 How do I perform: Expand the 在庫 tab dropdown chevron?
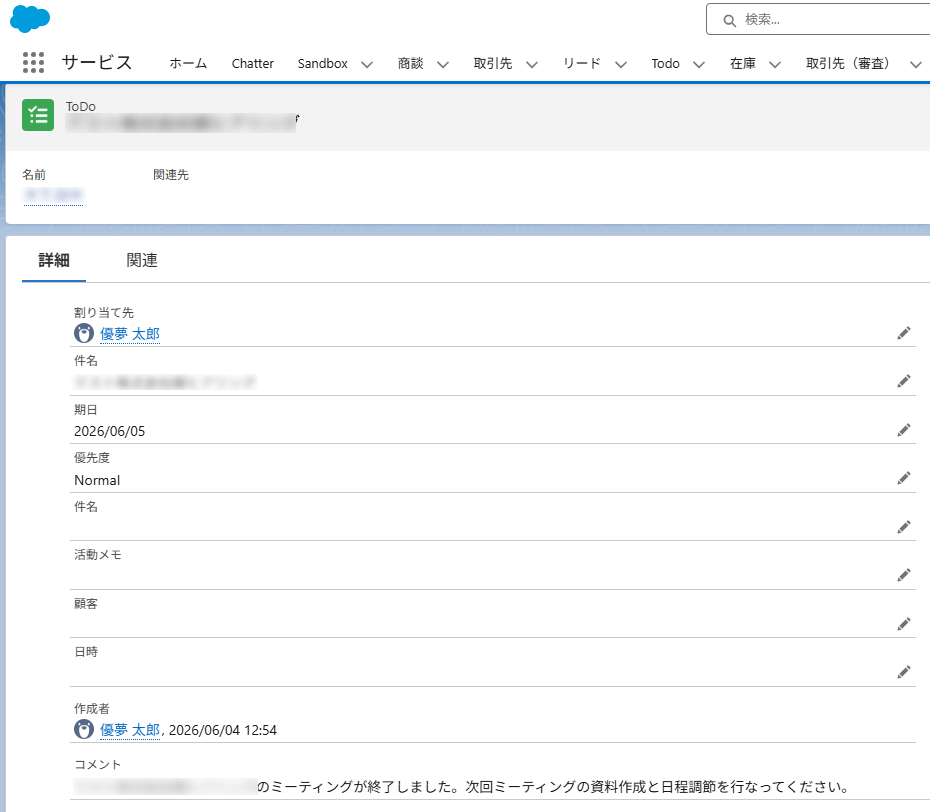click(x=775, y=64)
